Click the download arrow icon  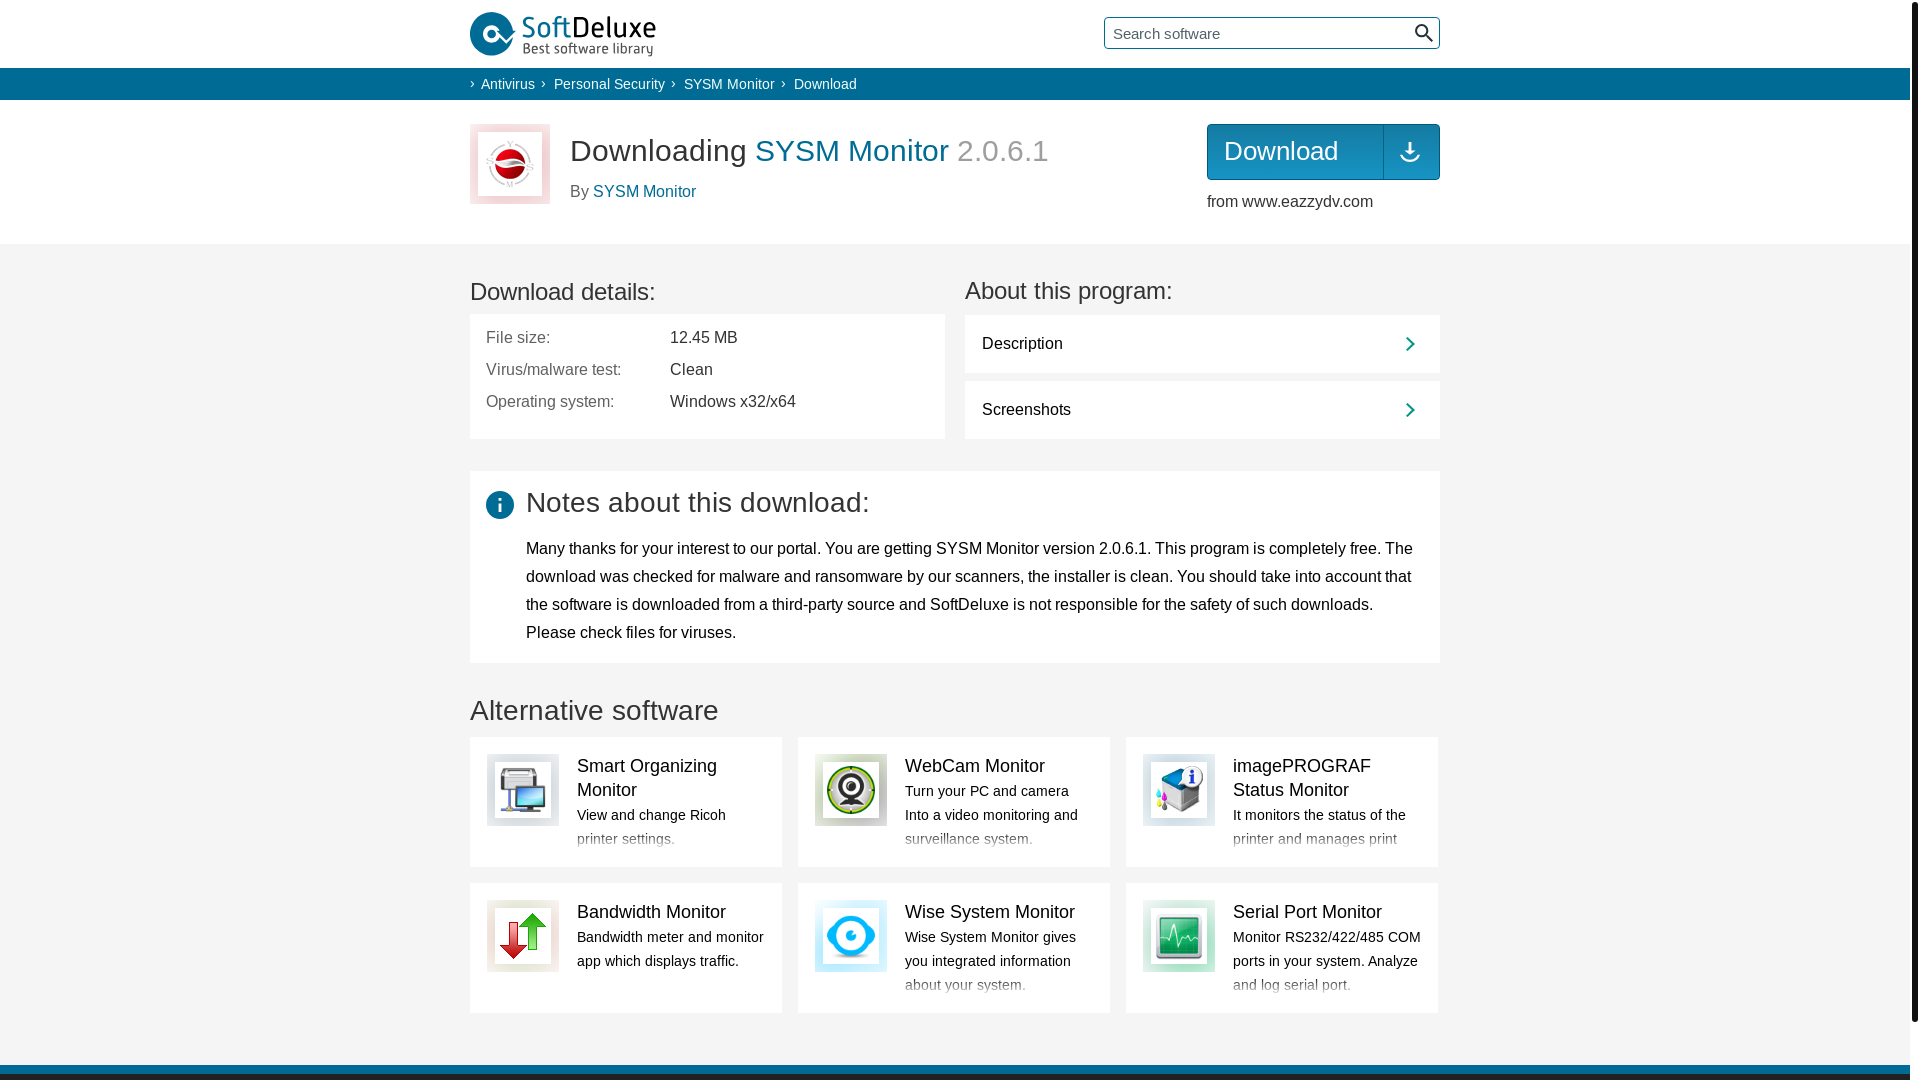pos(1410,152)
